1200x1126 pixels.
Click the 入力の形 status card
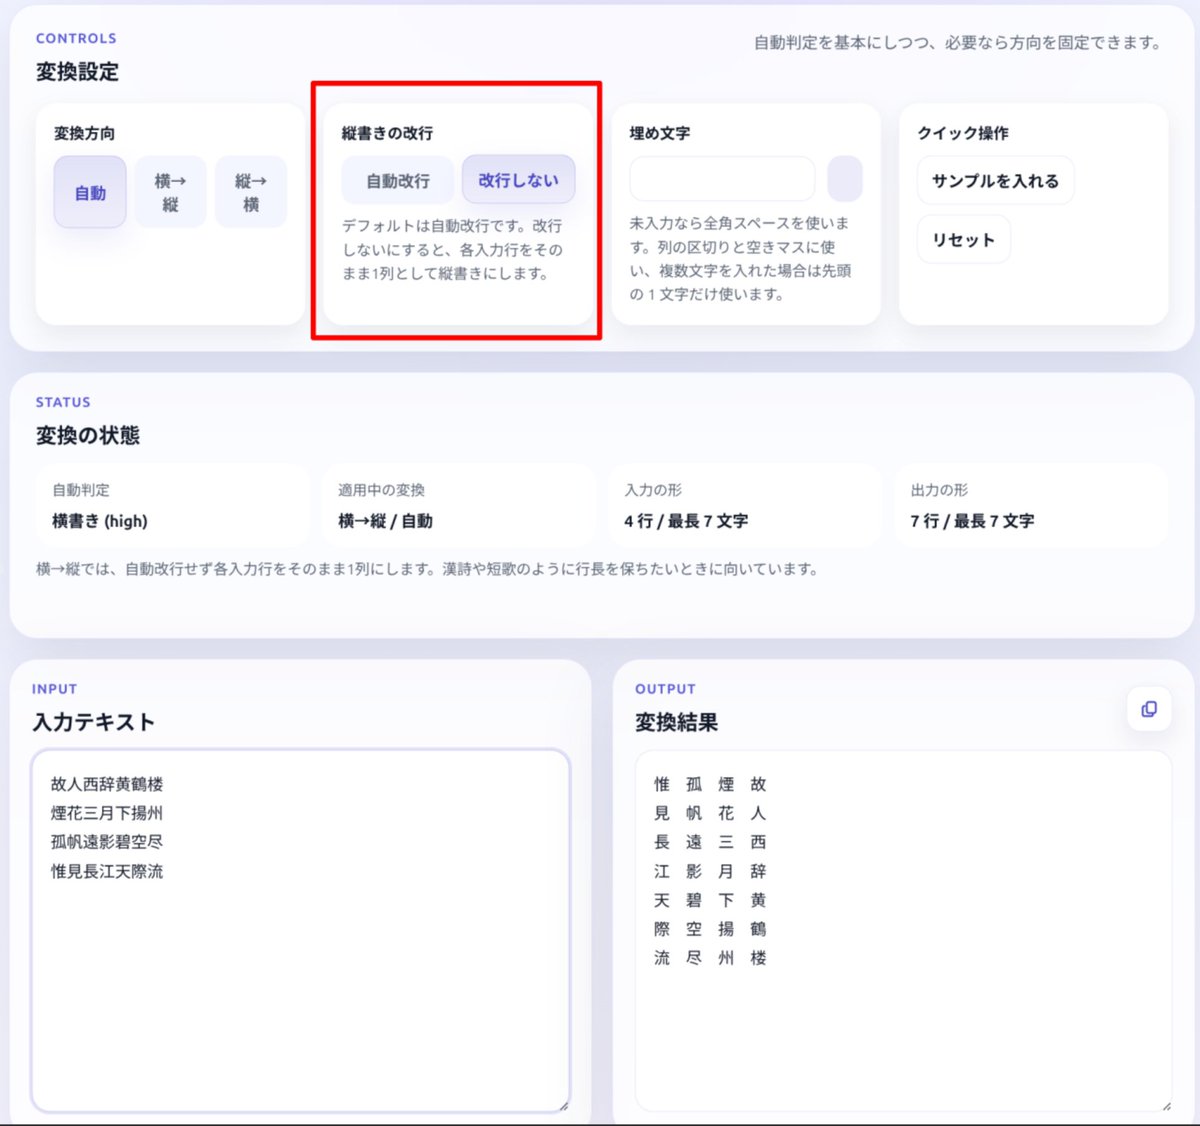745,504
